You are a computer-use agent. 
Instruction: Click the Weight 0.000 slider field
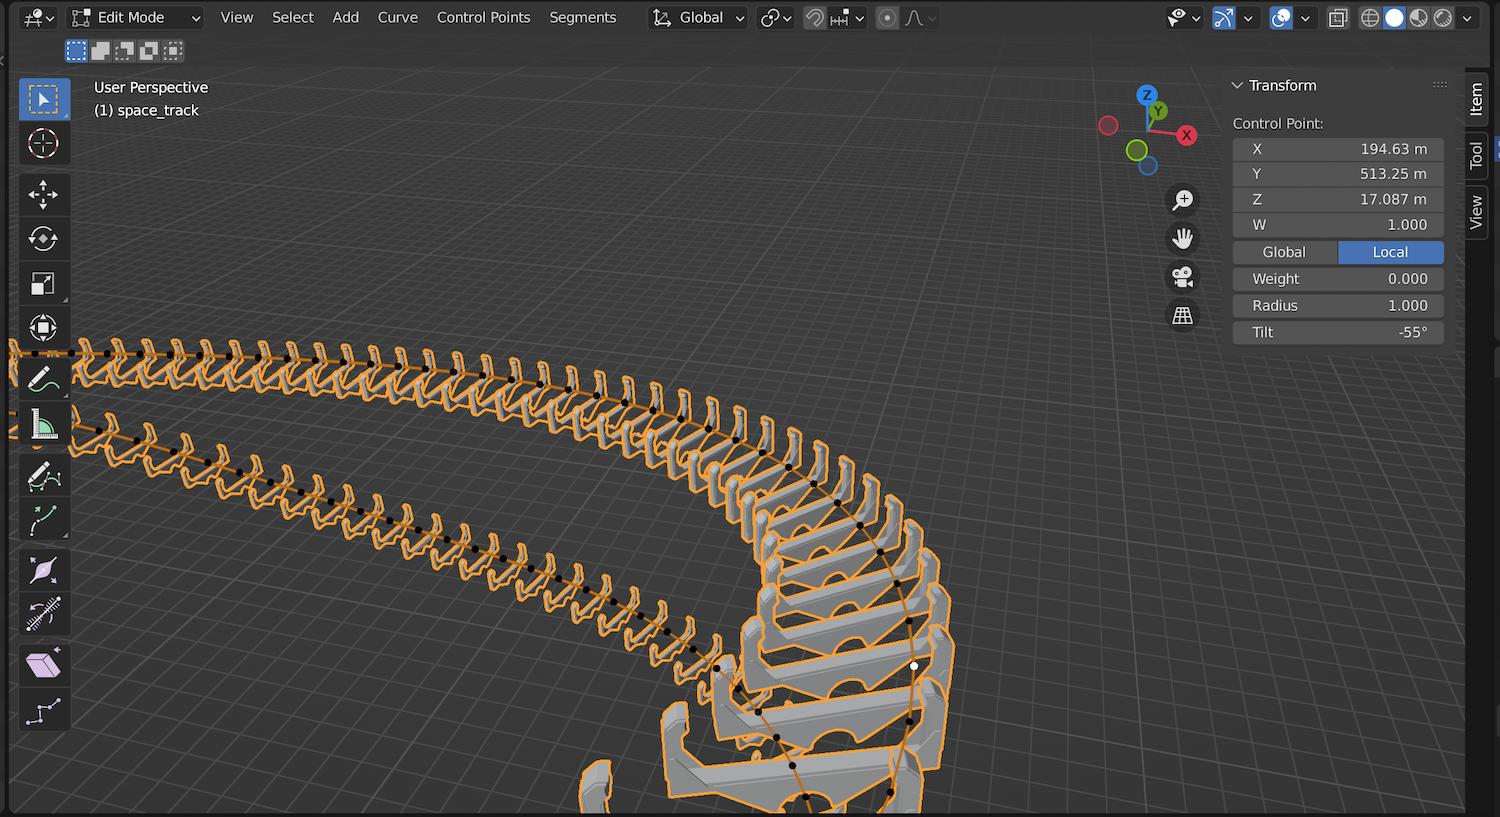(x=1338, y=279)
